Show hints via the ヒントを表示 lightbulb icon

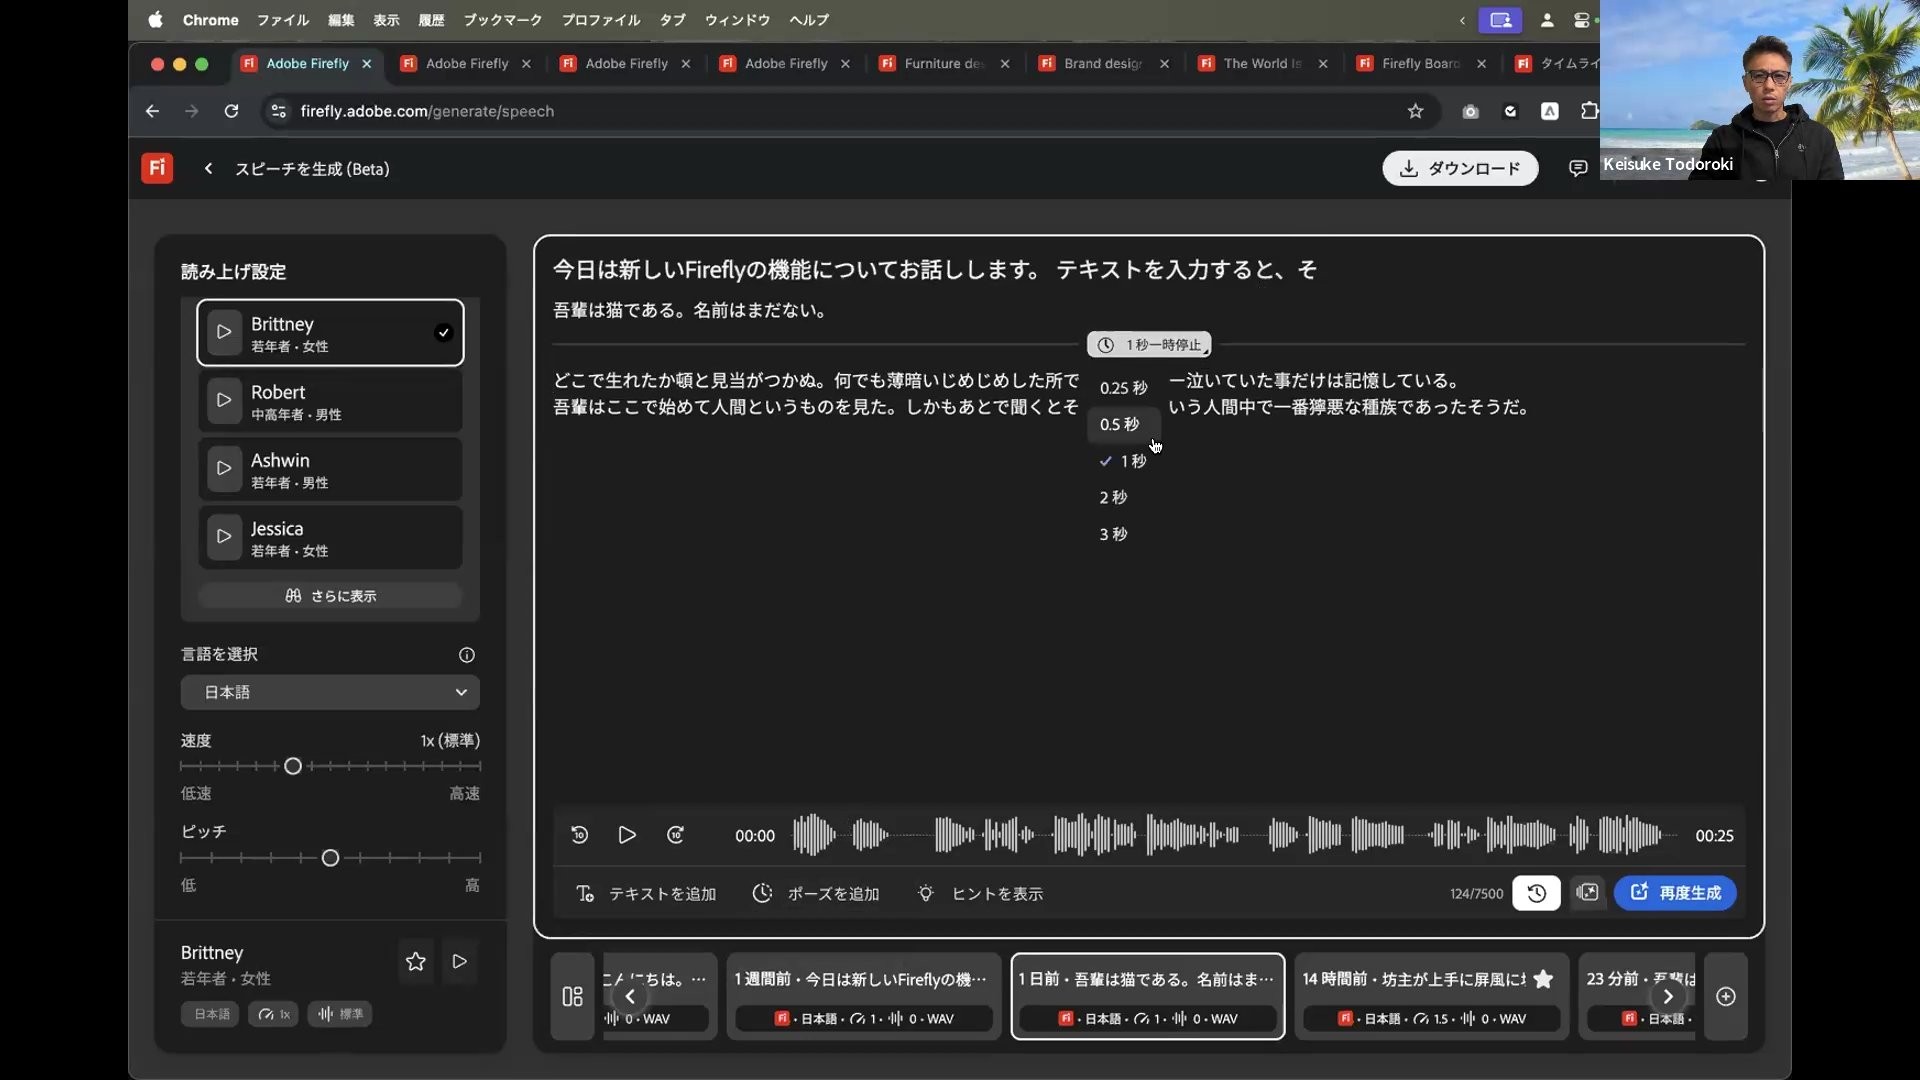pyautogui.click(x=926, y=893)
